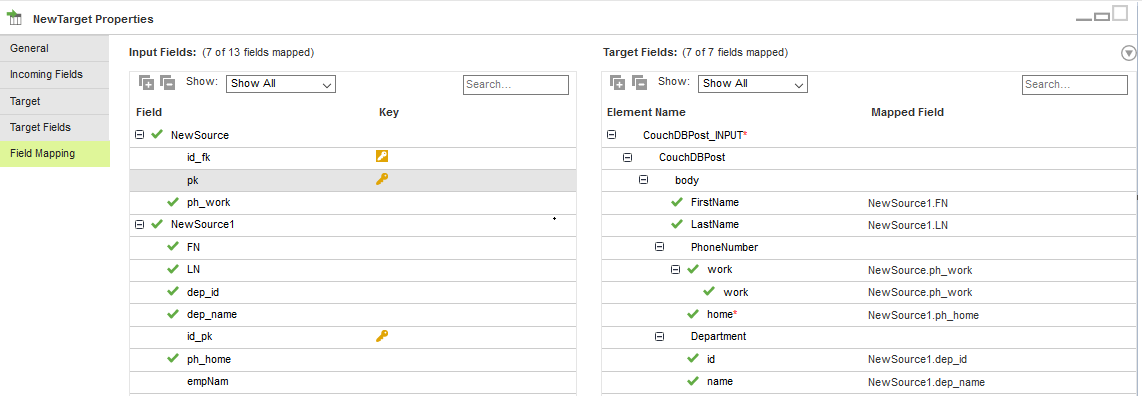Select the pk field row

(353, 180)
